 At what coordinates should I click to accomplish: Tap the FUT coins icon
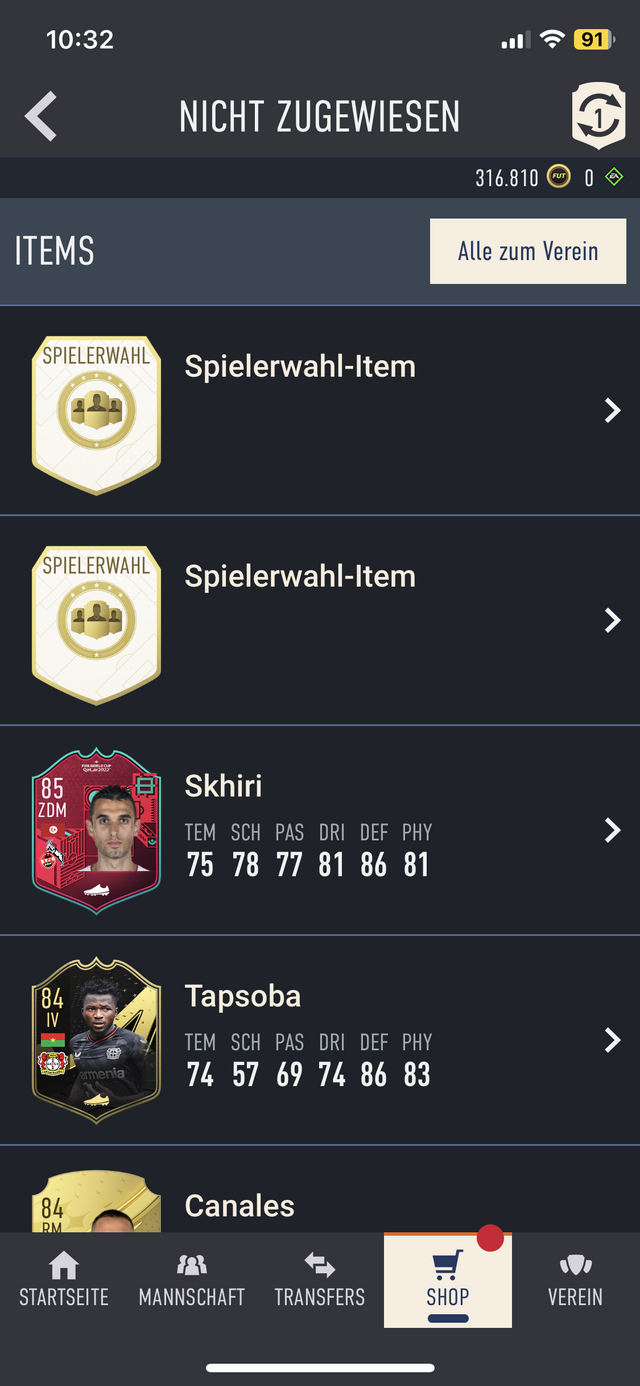tap(558, 178)
